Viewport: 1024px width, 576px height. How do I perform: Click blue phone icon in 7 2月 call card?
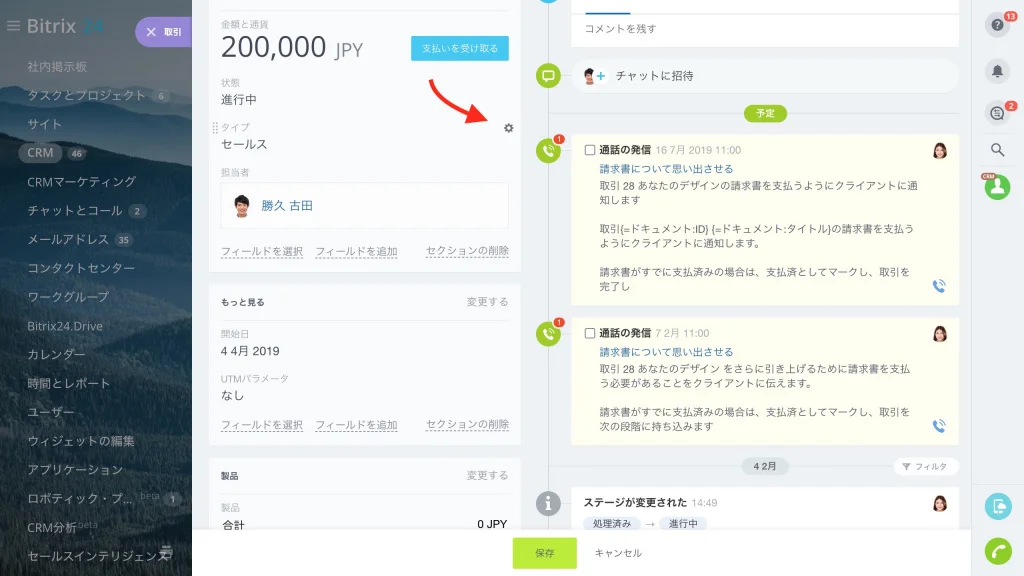tap(939, 426)
